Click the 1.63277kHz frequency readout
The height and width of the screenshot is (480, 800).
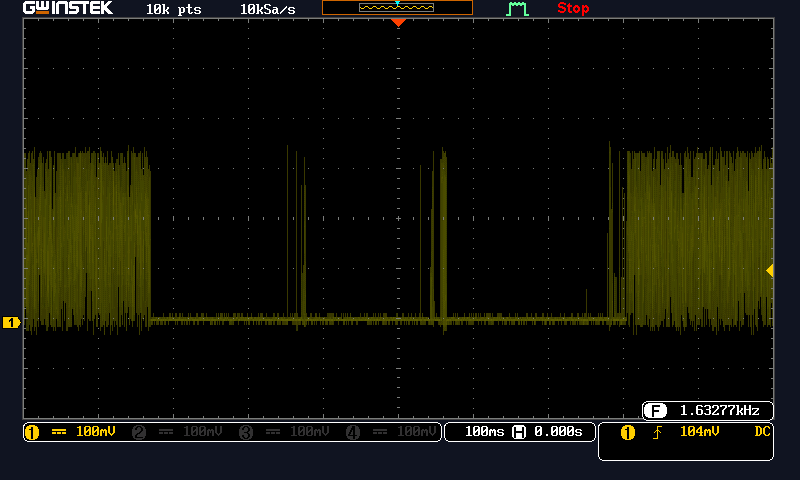point(719,410)
